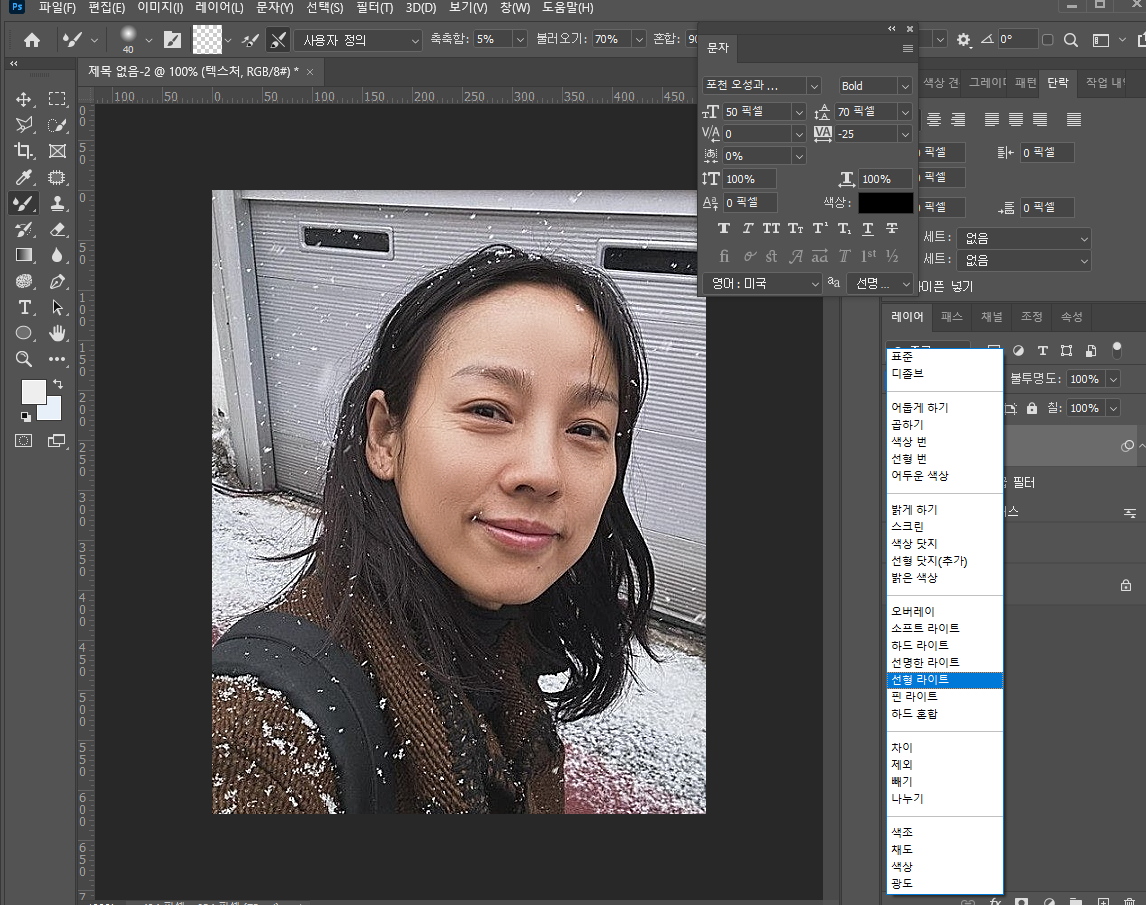This screenshot has width=1146, height=905.
Task: Pick the Eyedropper tool
Action: (x=22, y=178)
